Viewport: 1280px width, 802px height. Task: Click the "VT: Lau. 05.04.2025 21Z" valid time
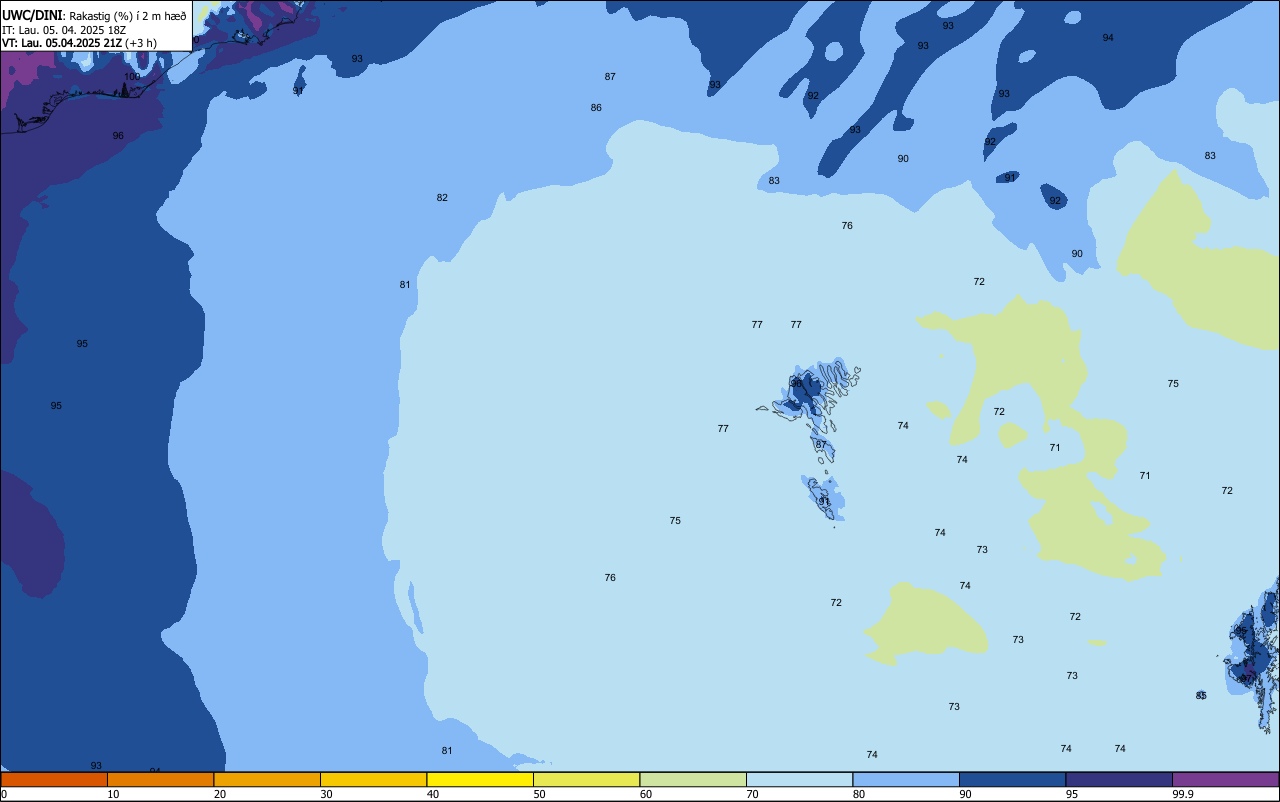click(x=62, y=42)
